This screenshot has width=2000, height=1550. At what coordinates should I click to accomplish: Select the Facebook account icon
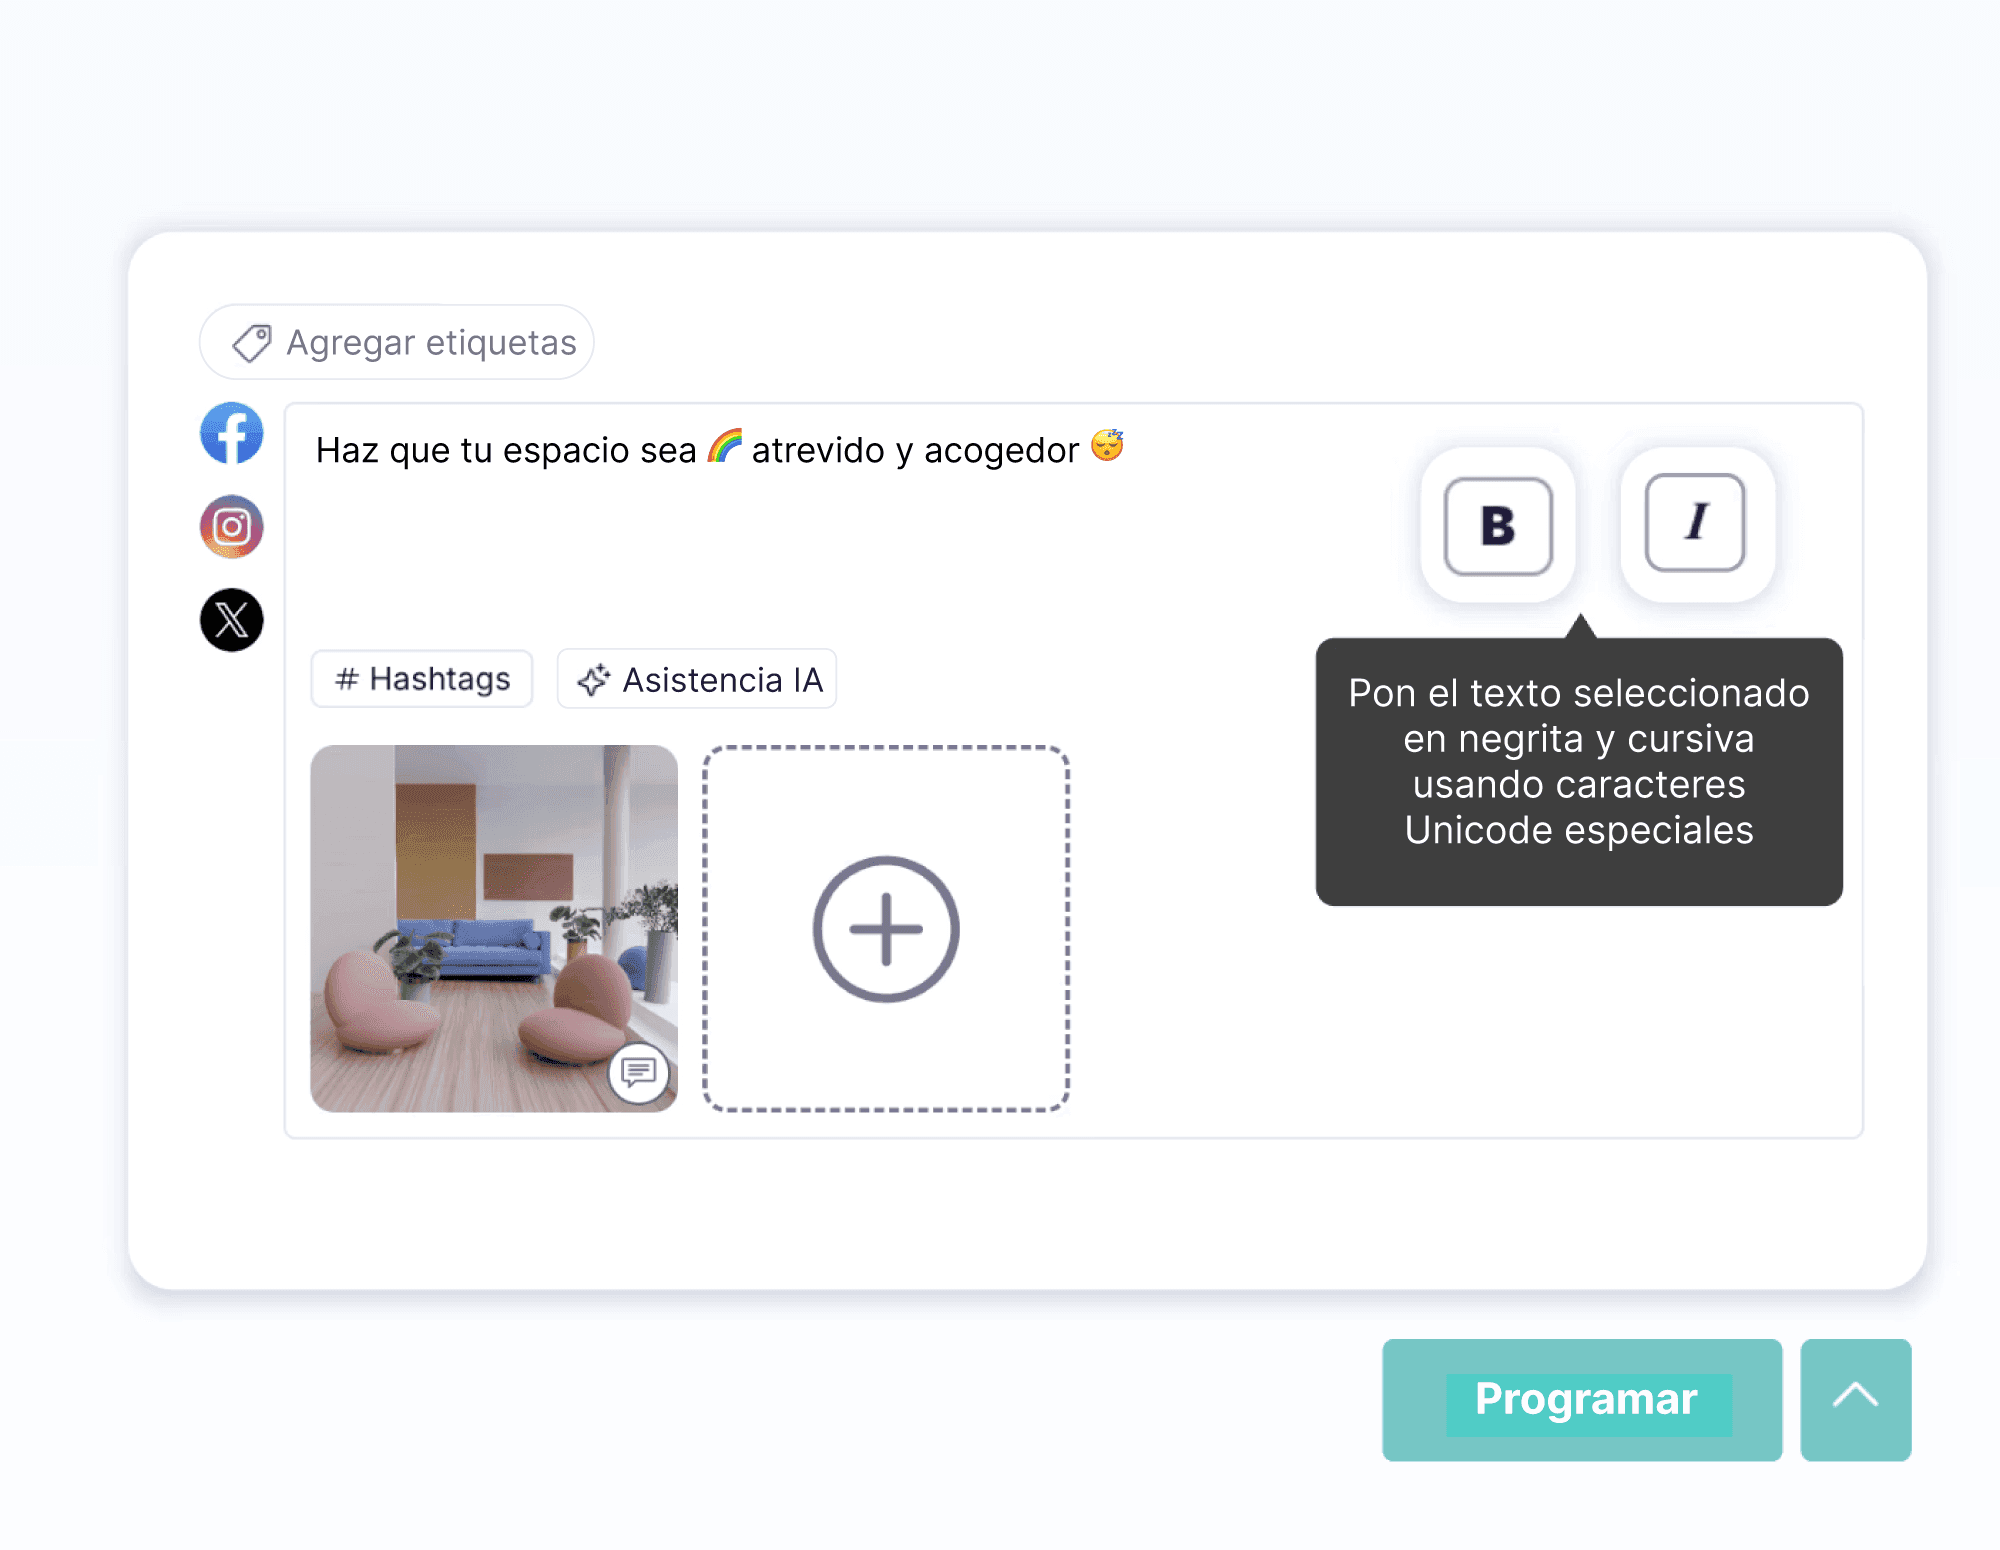tap(232, 433)
